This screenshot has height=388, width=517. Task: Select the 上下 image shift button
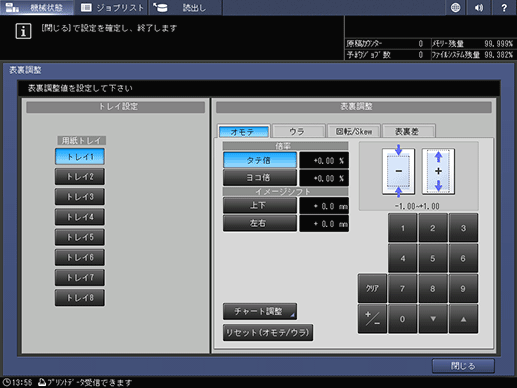tap(260, 205)
